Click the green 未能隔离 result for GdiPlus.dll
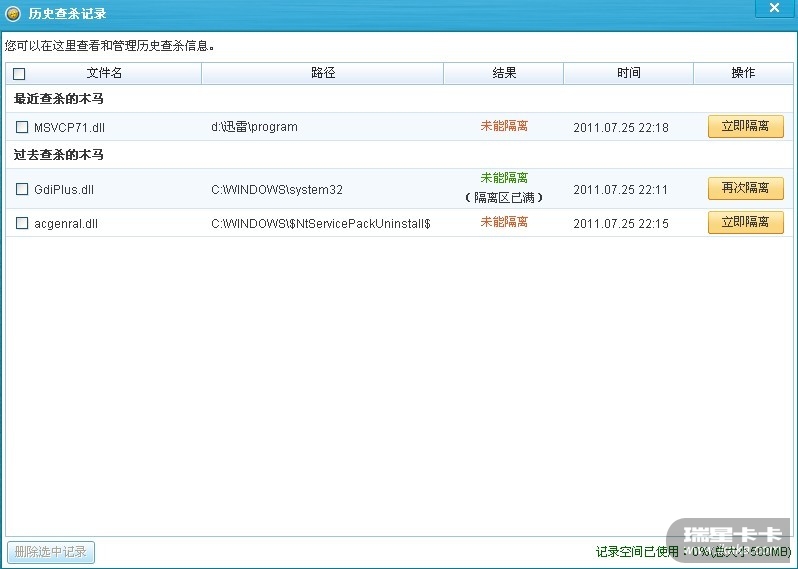This screenshot has height=569, width=798. pyautogui.click(x=504, y=178)
